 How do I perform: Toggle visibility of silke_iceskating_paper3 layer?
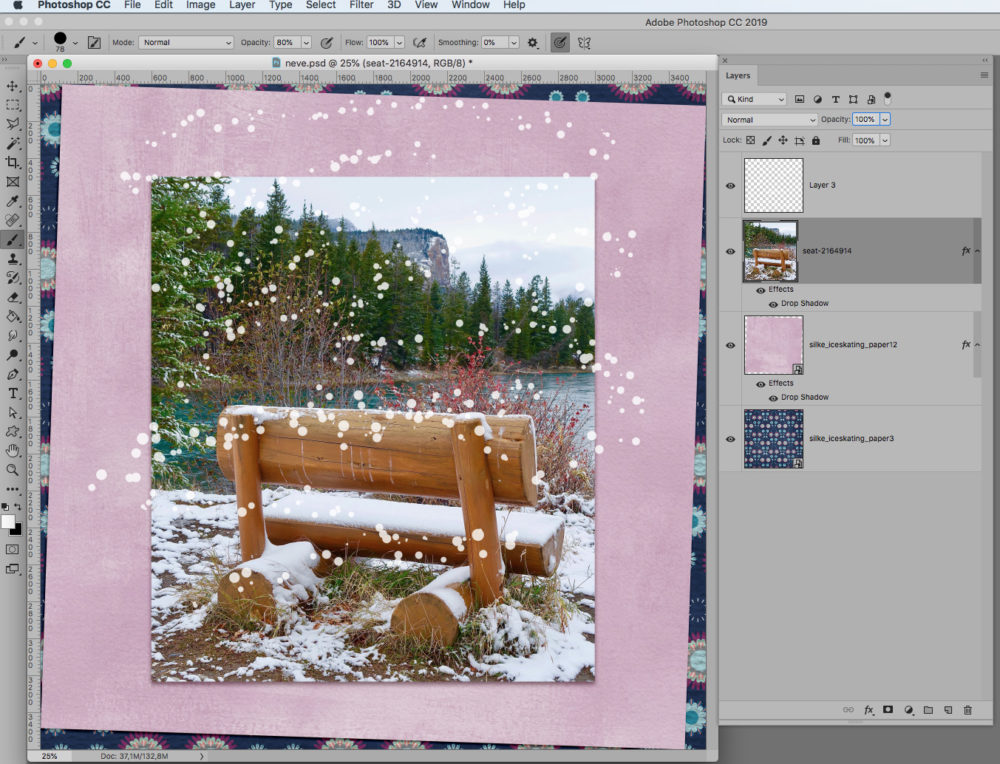pos(730,439)
